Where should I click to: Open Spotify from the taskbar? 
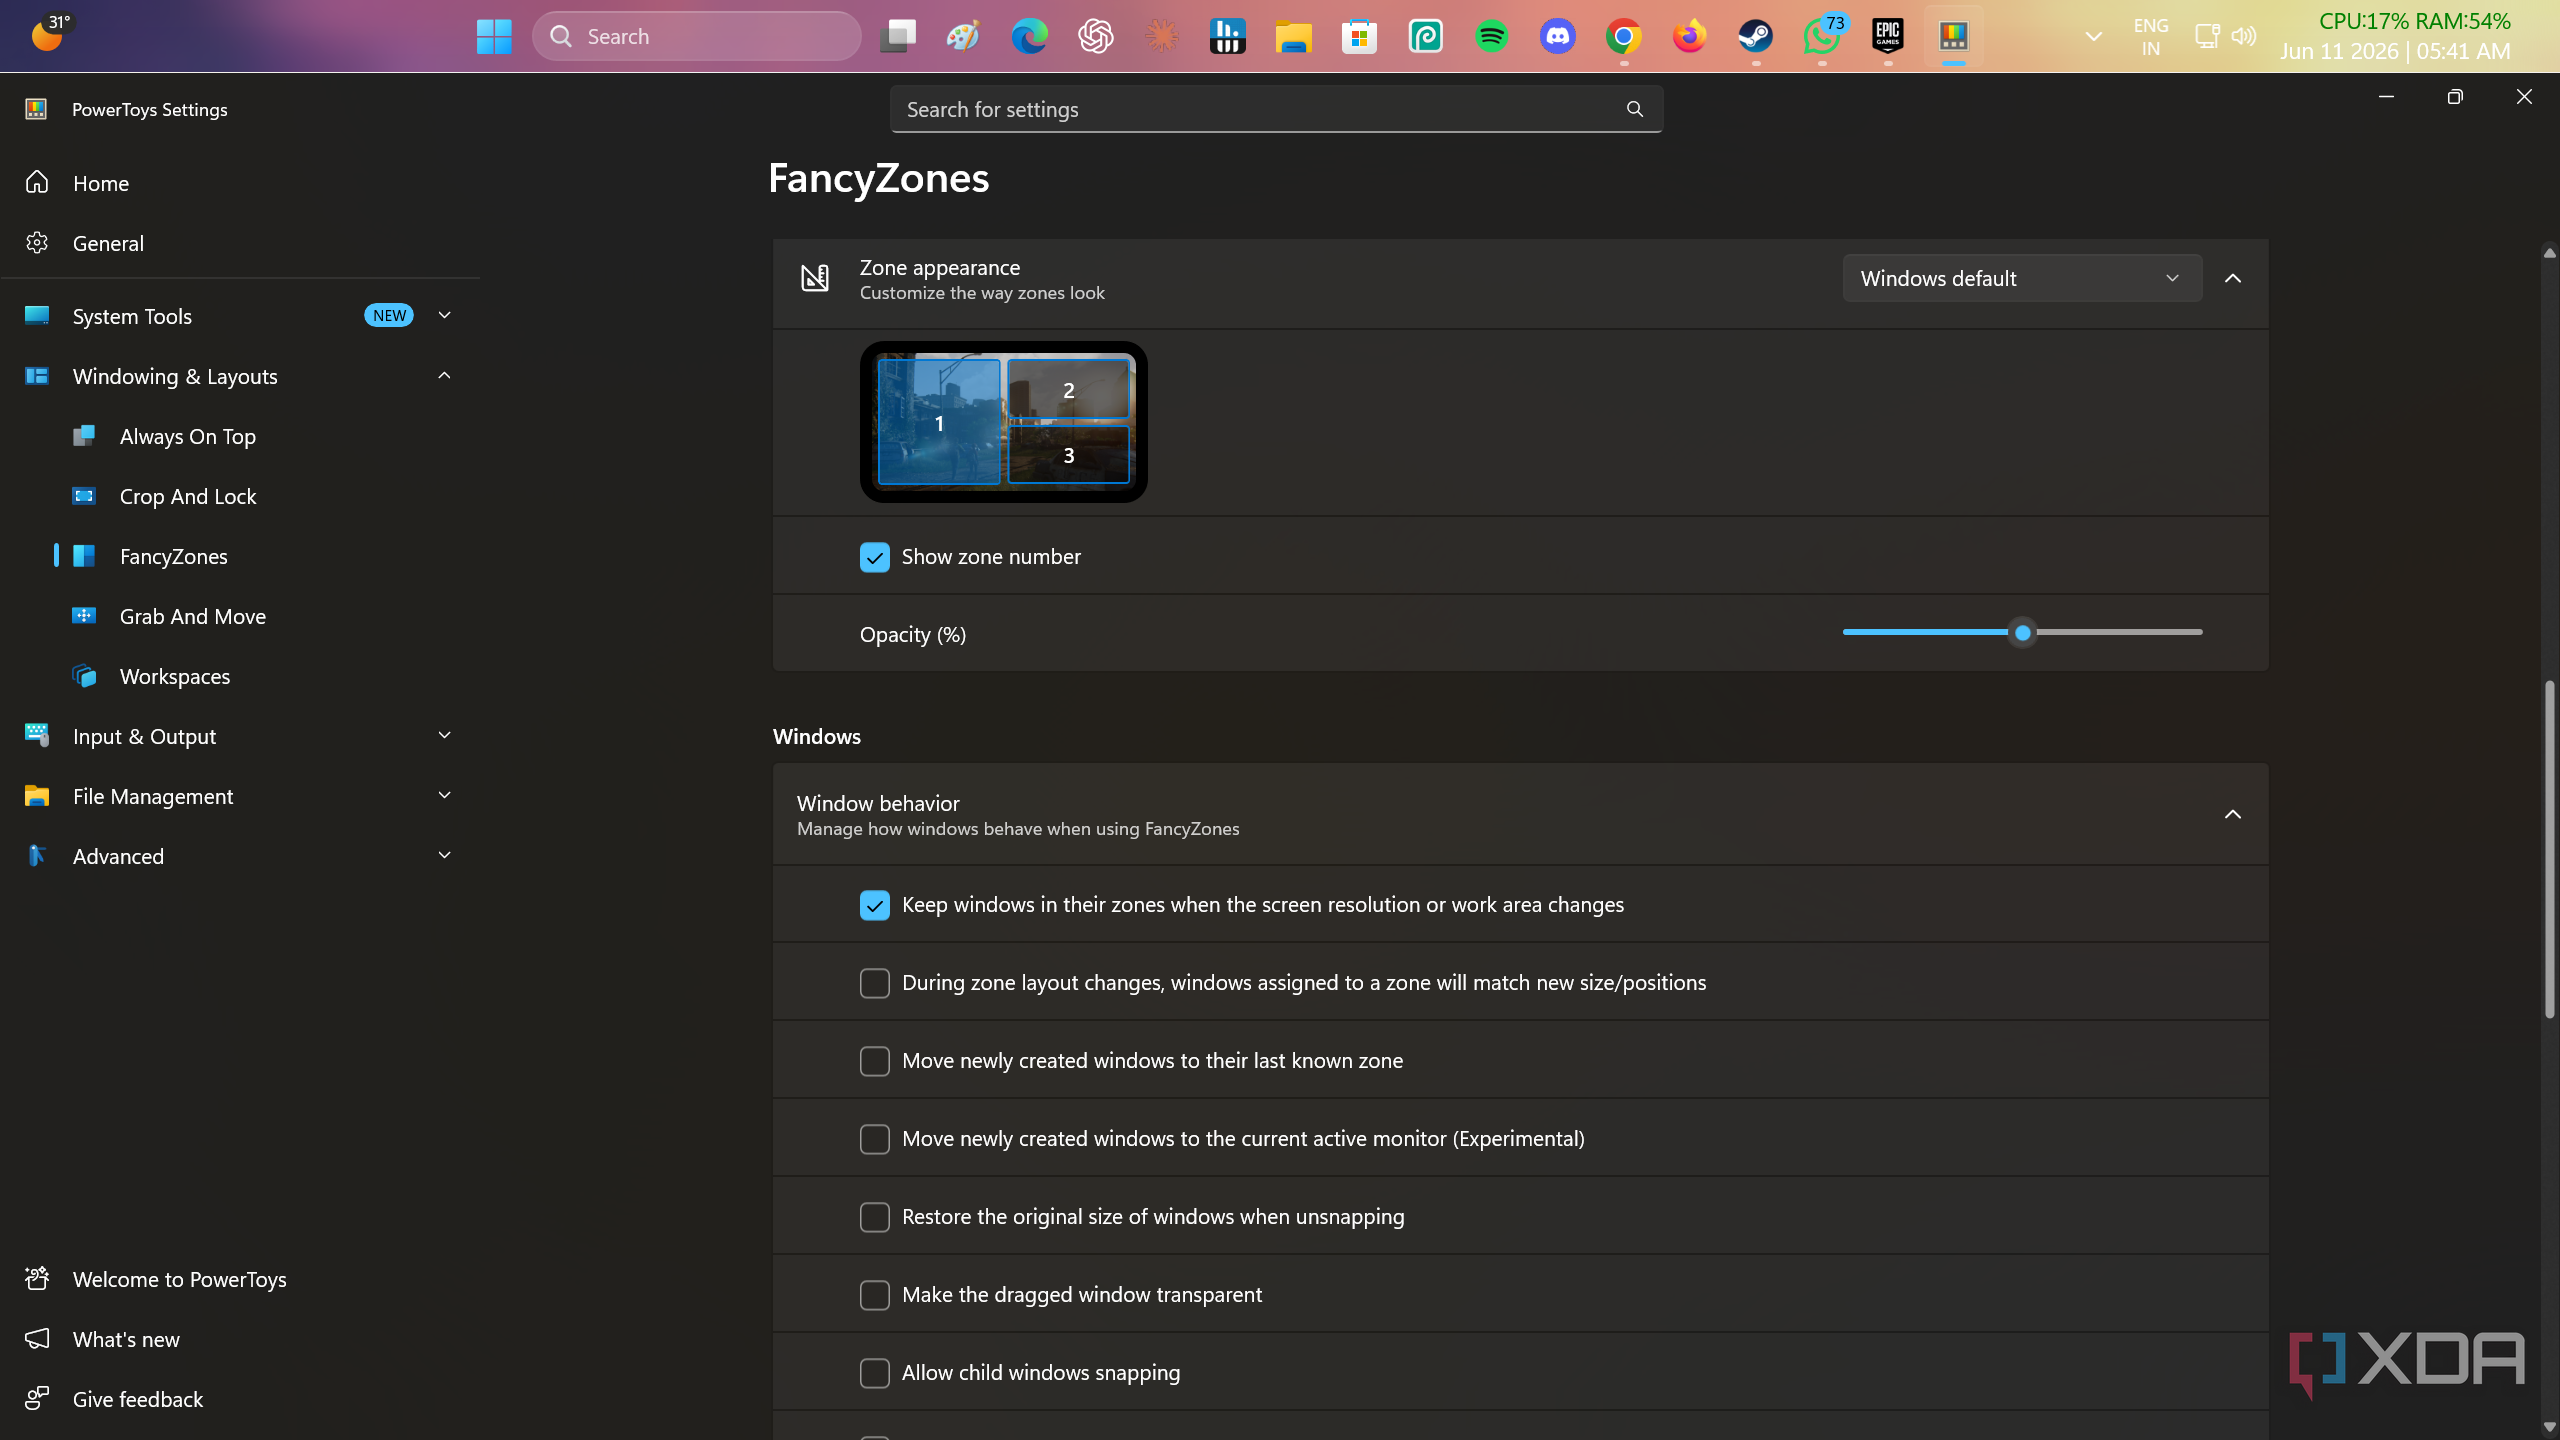coord(1491,37)
